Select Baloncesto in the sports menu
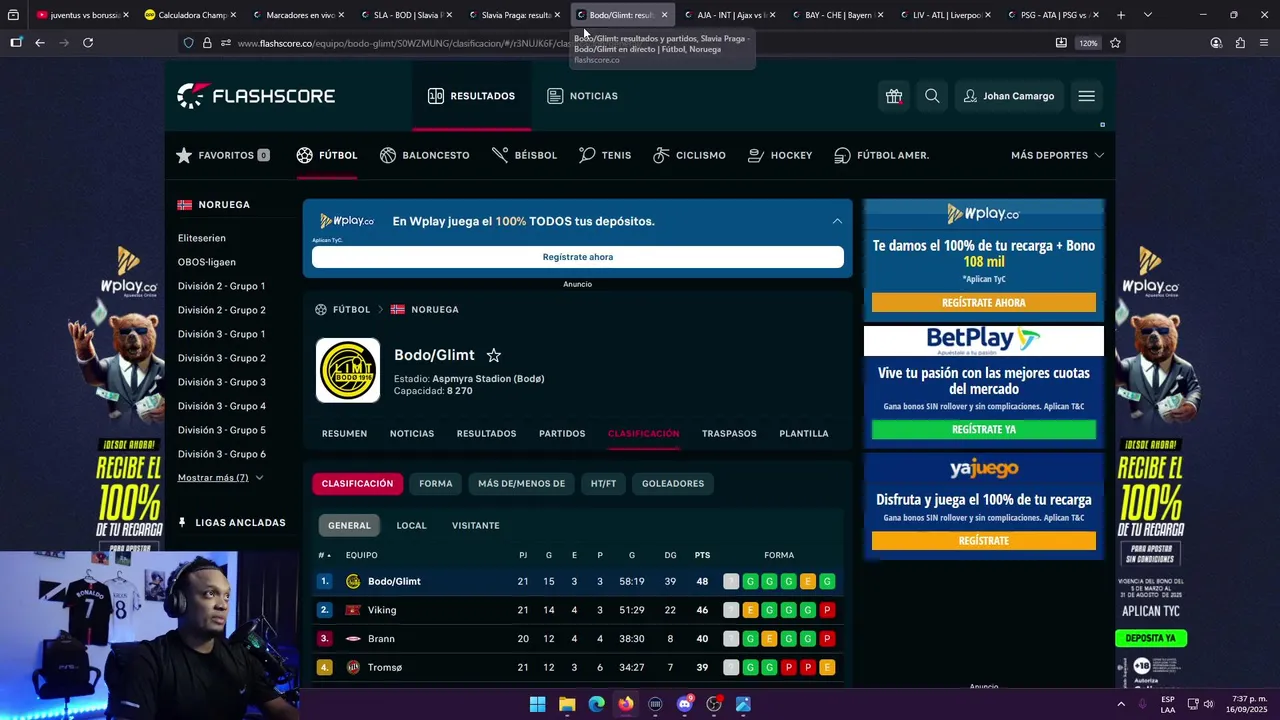The width and height of the screenshot is (1280, 720). [424, 155]
